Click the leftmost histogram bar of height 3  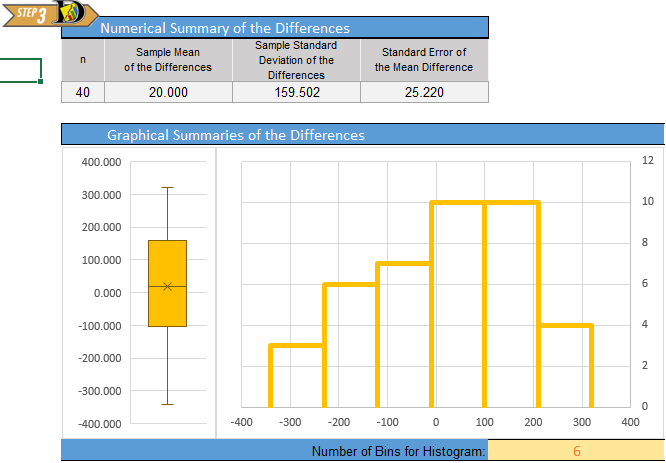296,376
